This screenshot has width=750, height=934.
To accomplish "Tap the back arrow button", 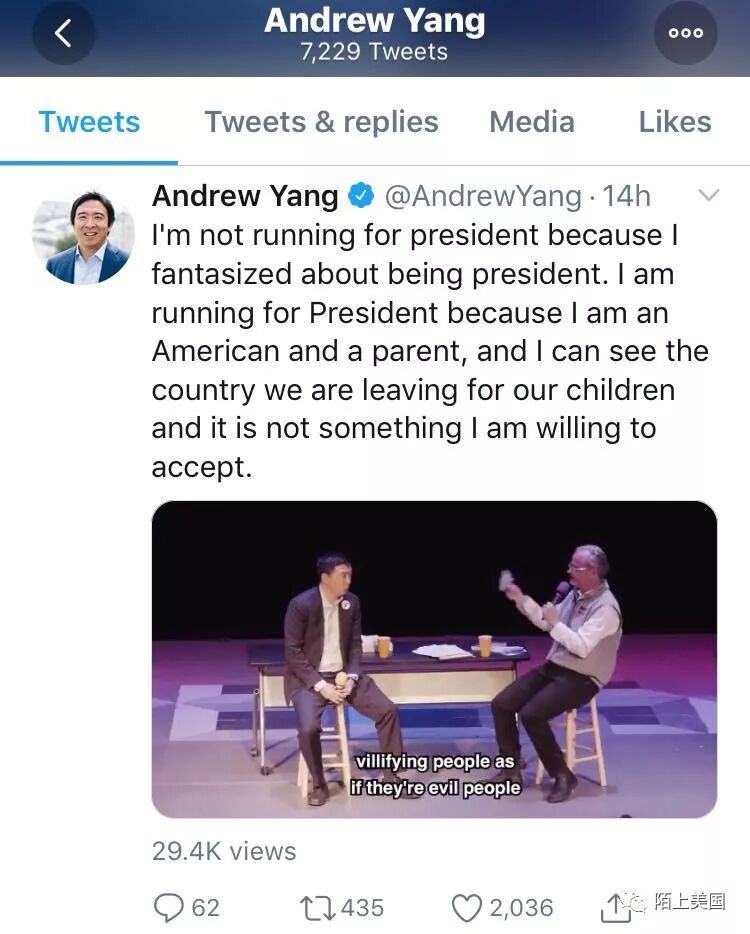I will pos(63,33).
